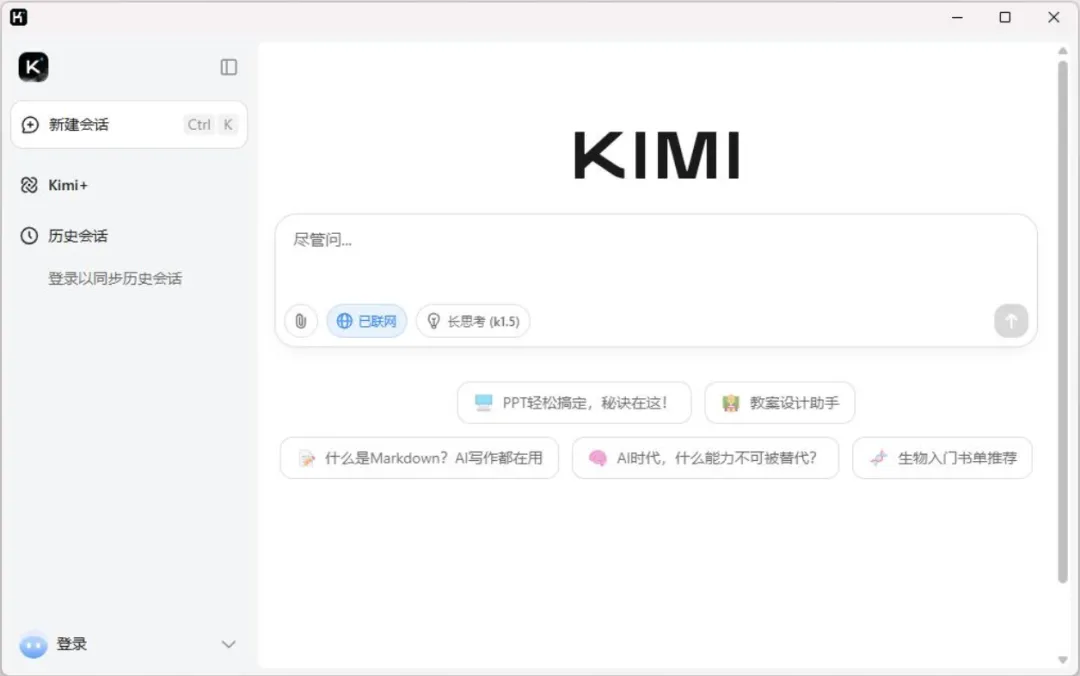
Task: Click the 登录 avatar icon
Action: [33, 645]
